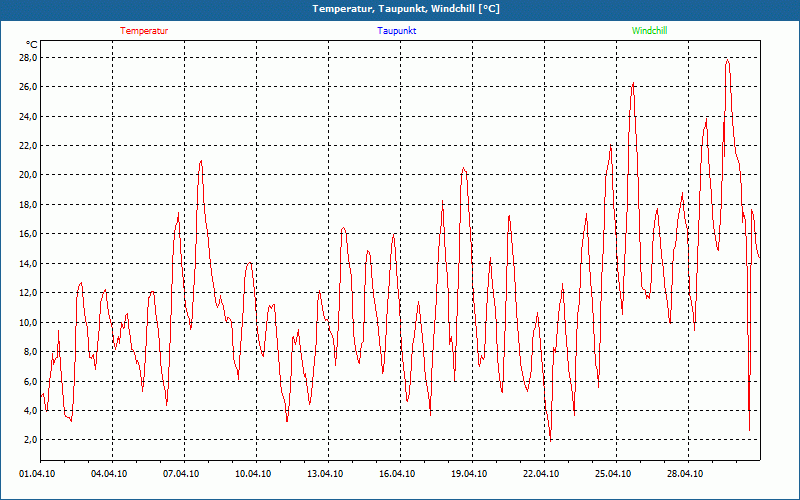Screen dimensions: 800x500
Task: Click the 20,0 y-axis value
Action: tap(29, 175)
